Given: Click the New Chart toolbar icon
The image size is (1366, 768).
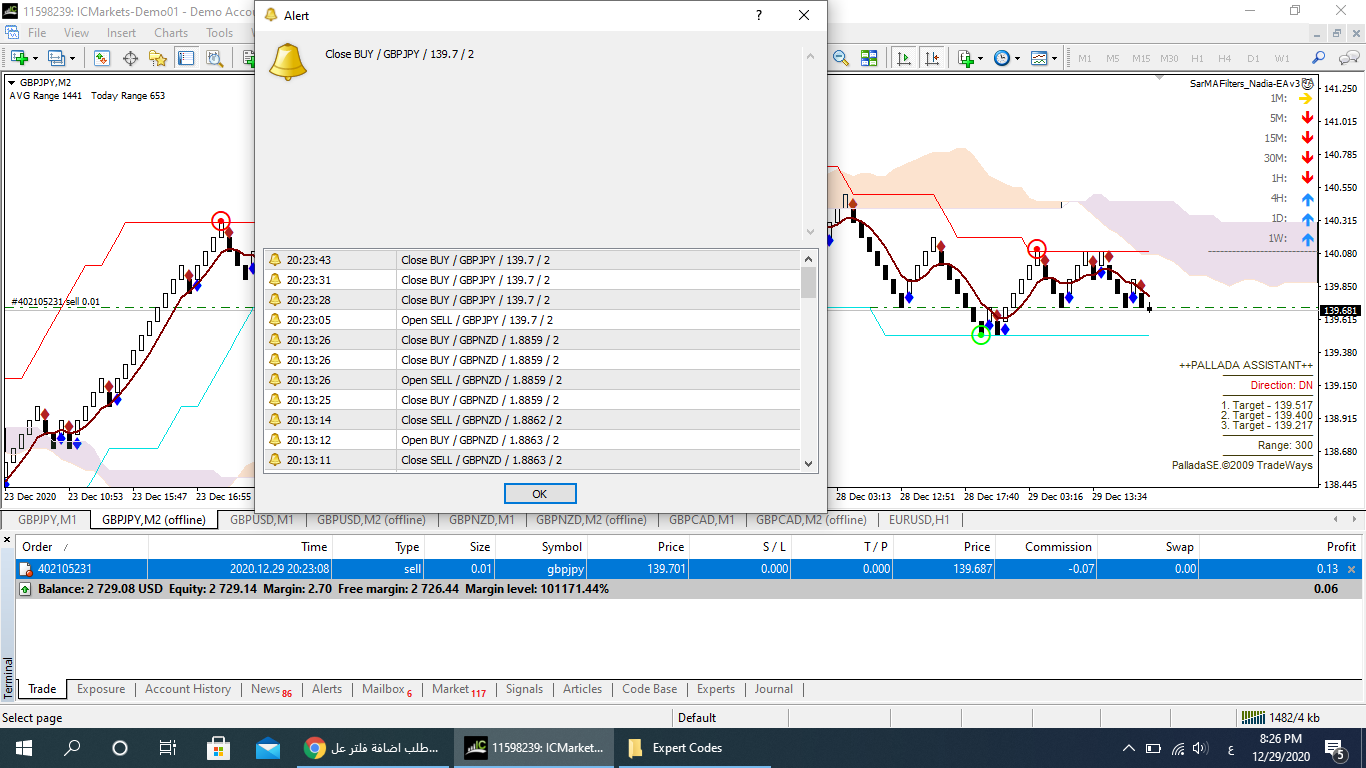Looking at the screenshot, I should pos(18,58).
